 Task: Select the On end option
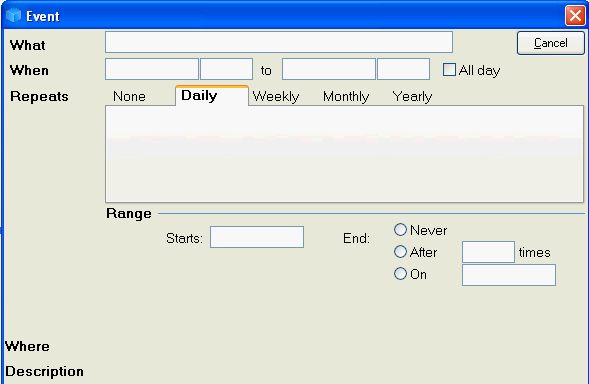tap(400, 274)
